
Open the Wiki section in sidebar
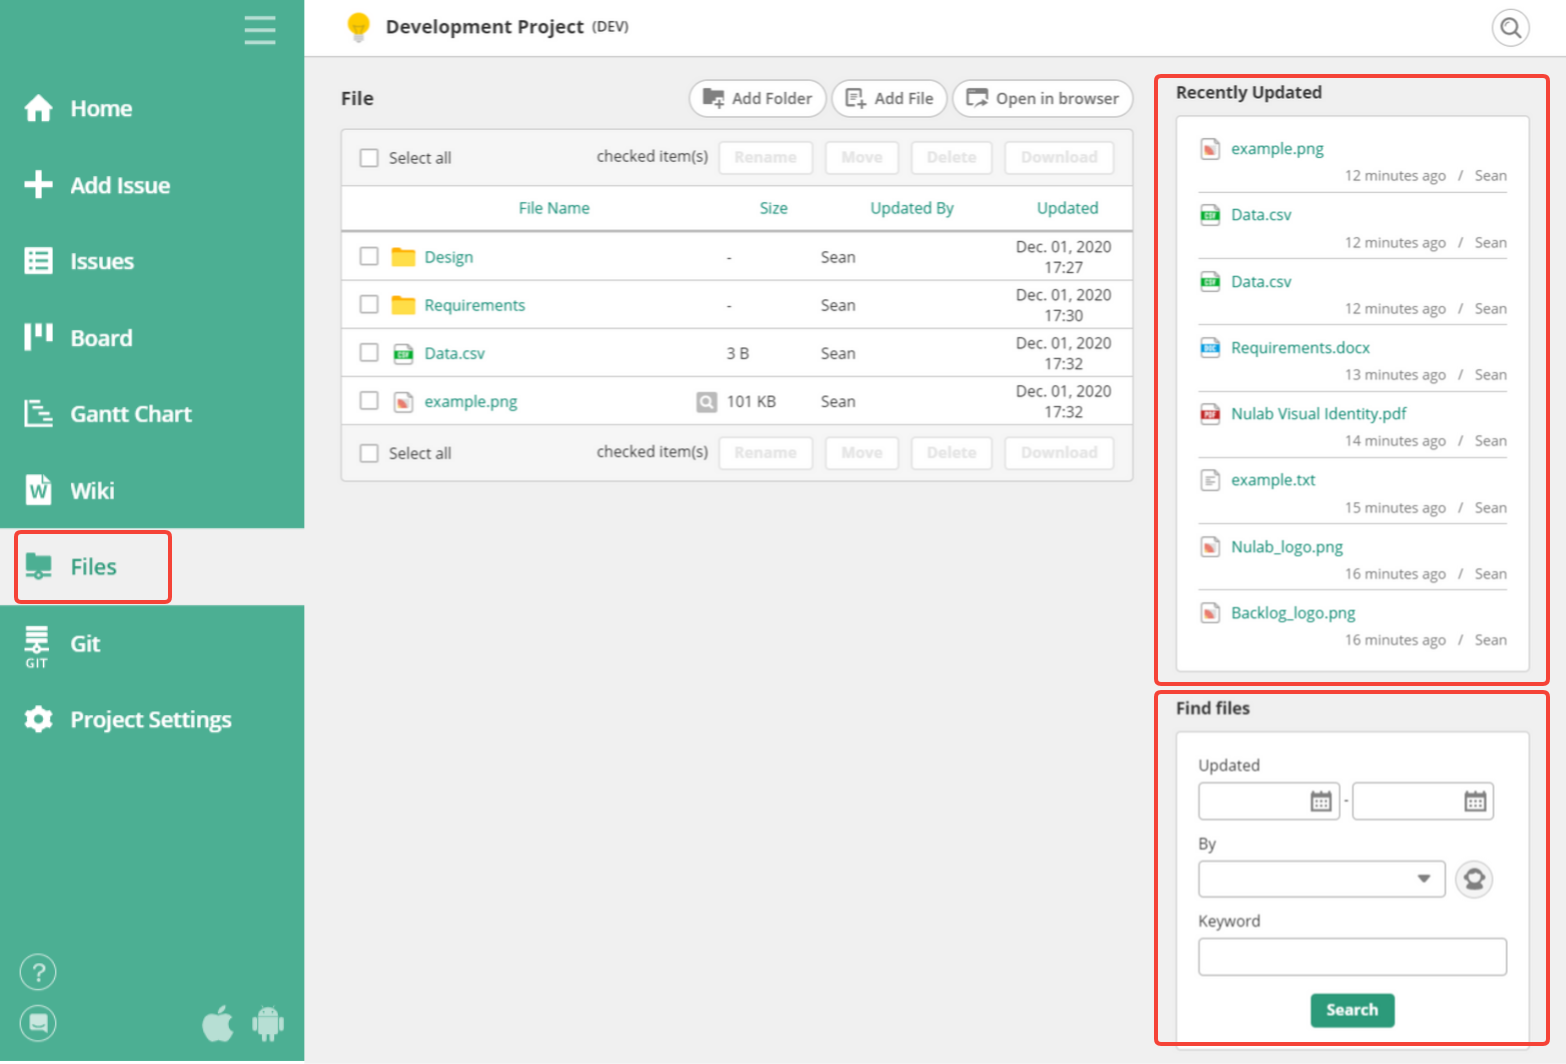(x=92, y=491)
